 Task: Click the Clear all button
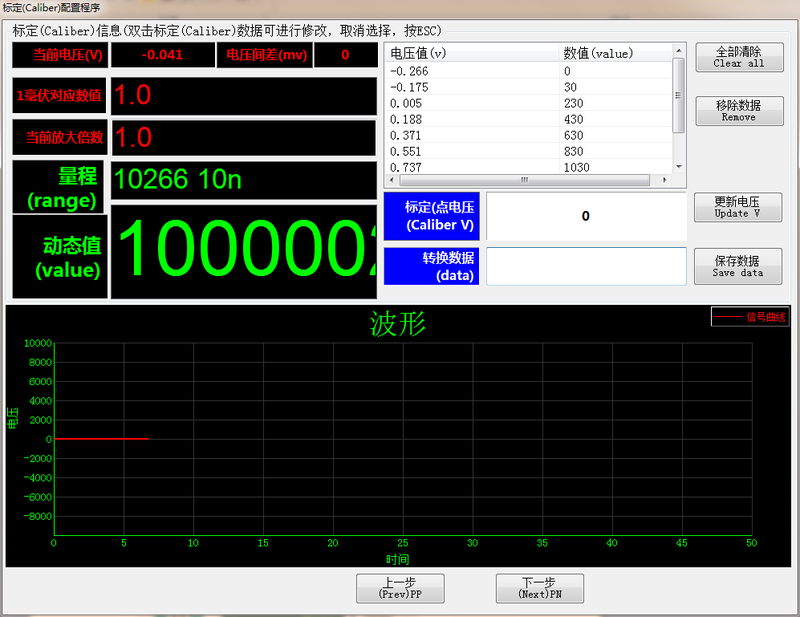coord(738,57)
